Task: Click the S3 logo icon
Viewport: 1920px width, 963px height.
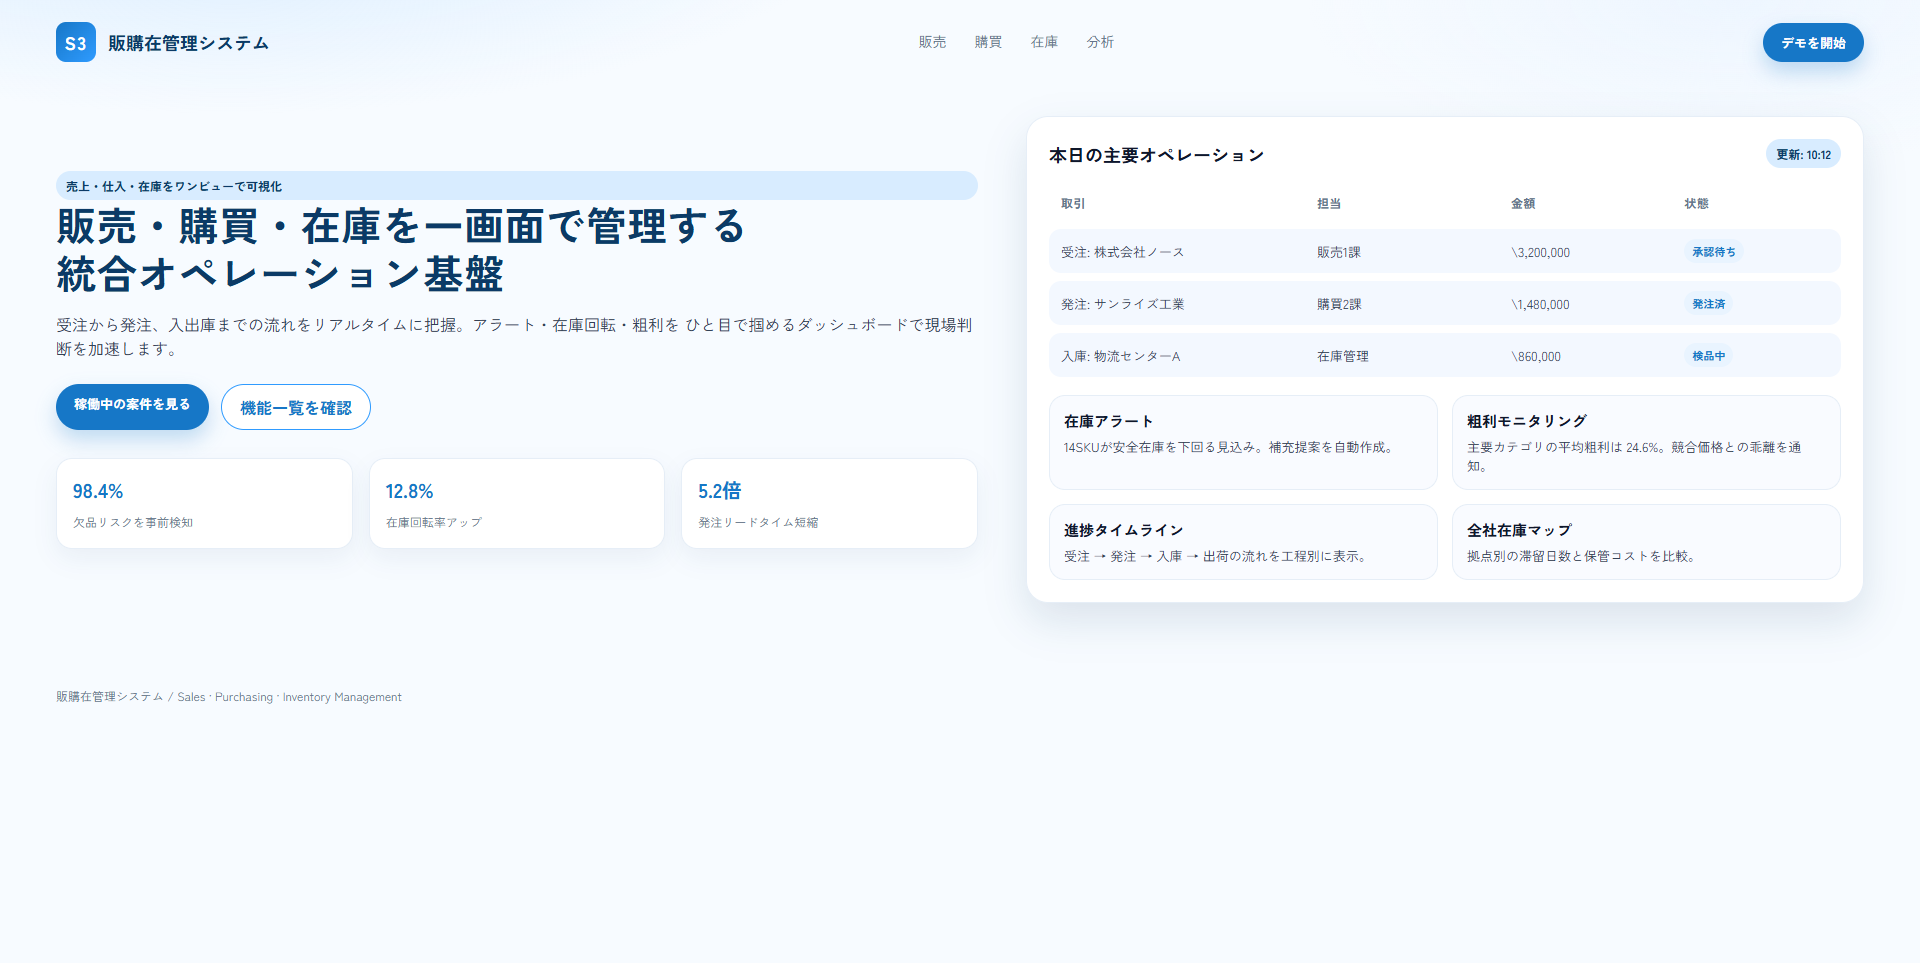Action: [x=76, y=42]
